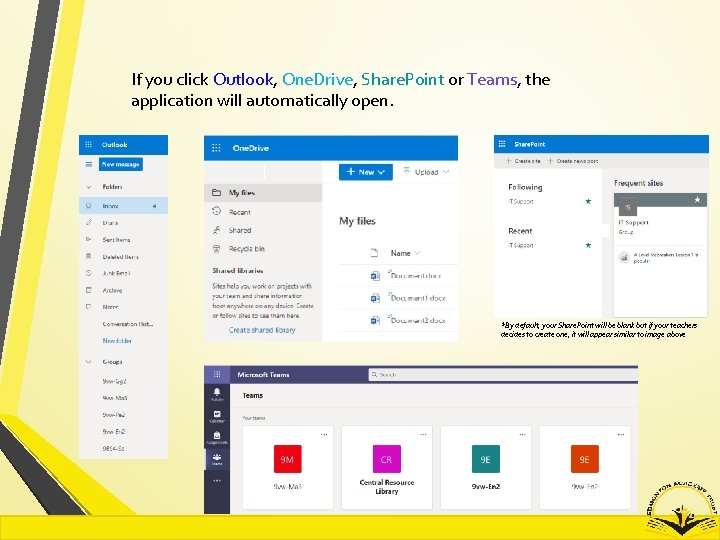720x540 pixels.
Task: Open the app launcher in Outlook header
Action: (89, 145)
